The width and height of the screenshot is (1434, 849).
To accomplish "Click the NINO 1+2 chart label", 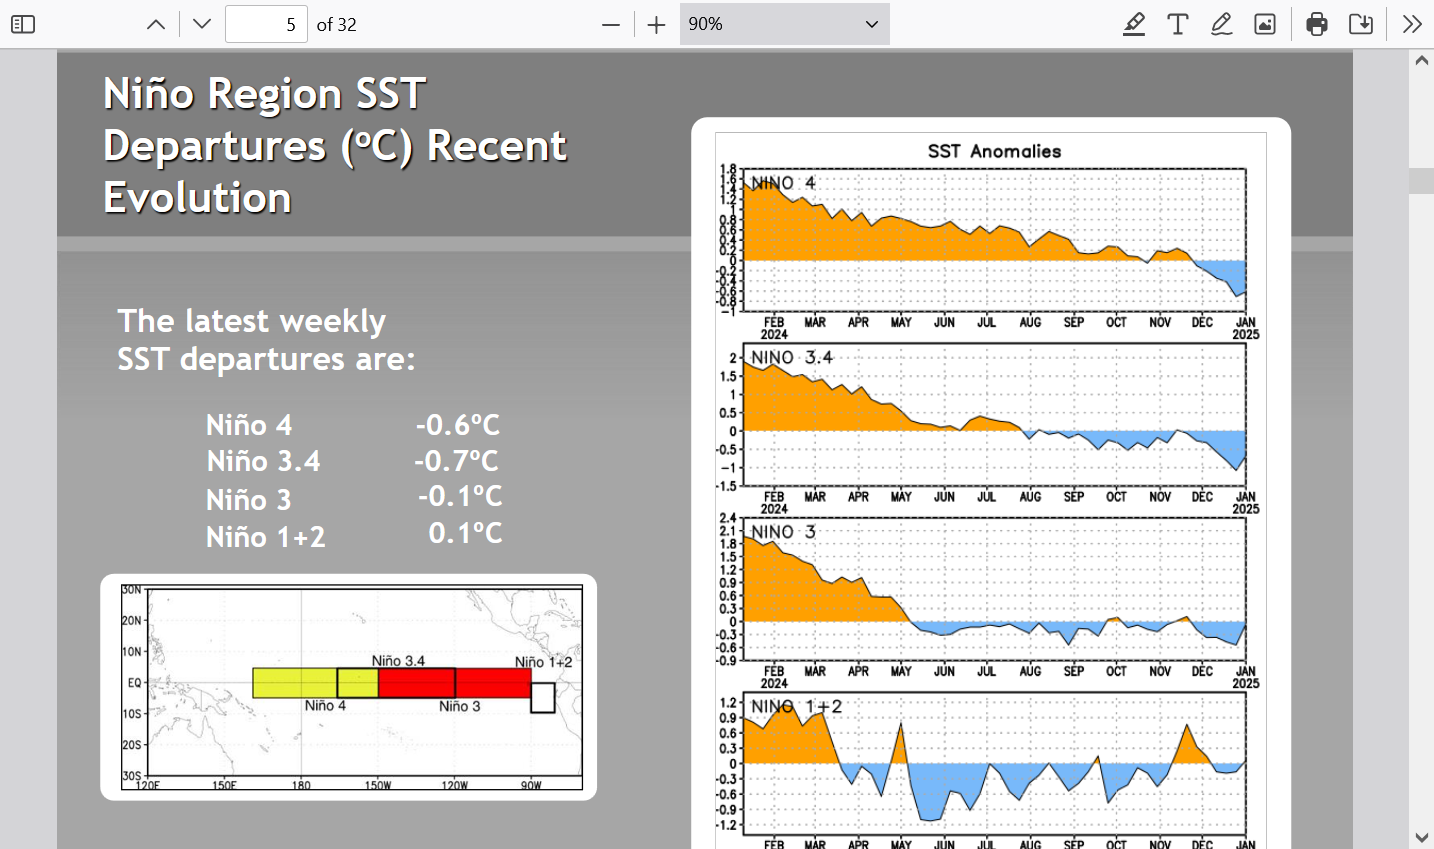I will pos(796,706).
